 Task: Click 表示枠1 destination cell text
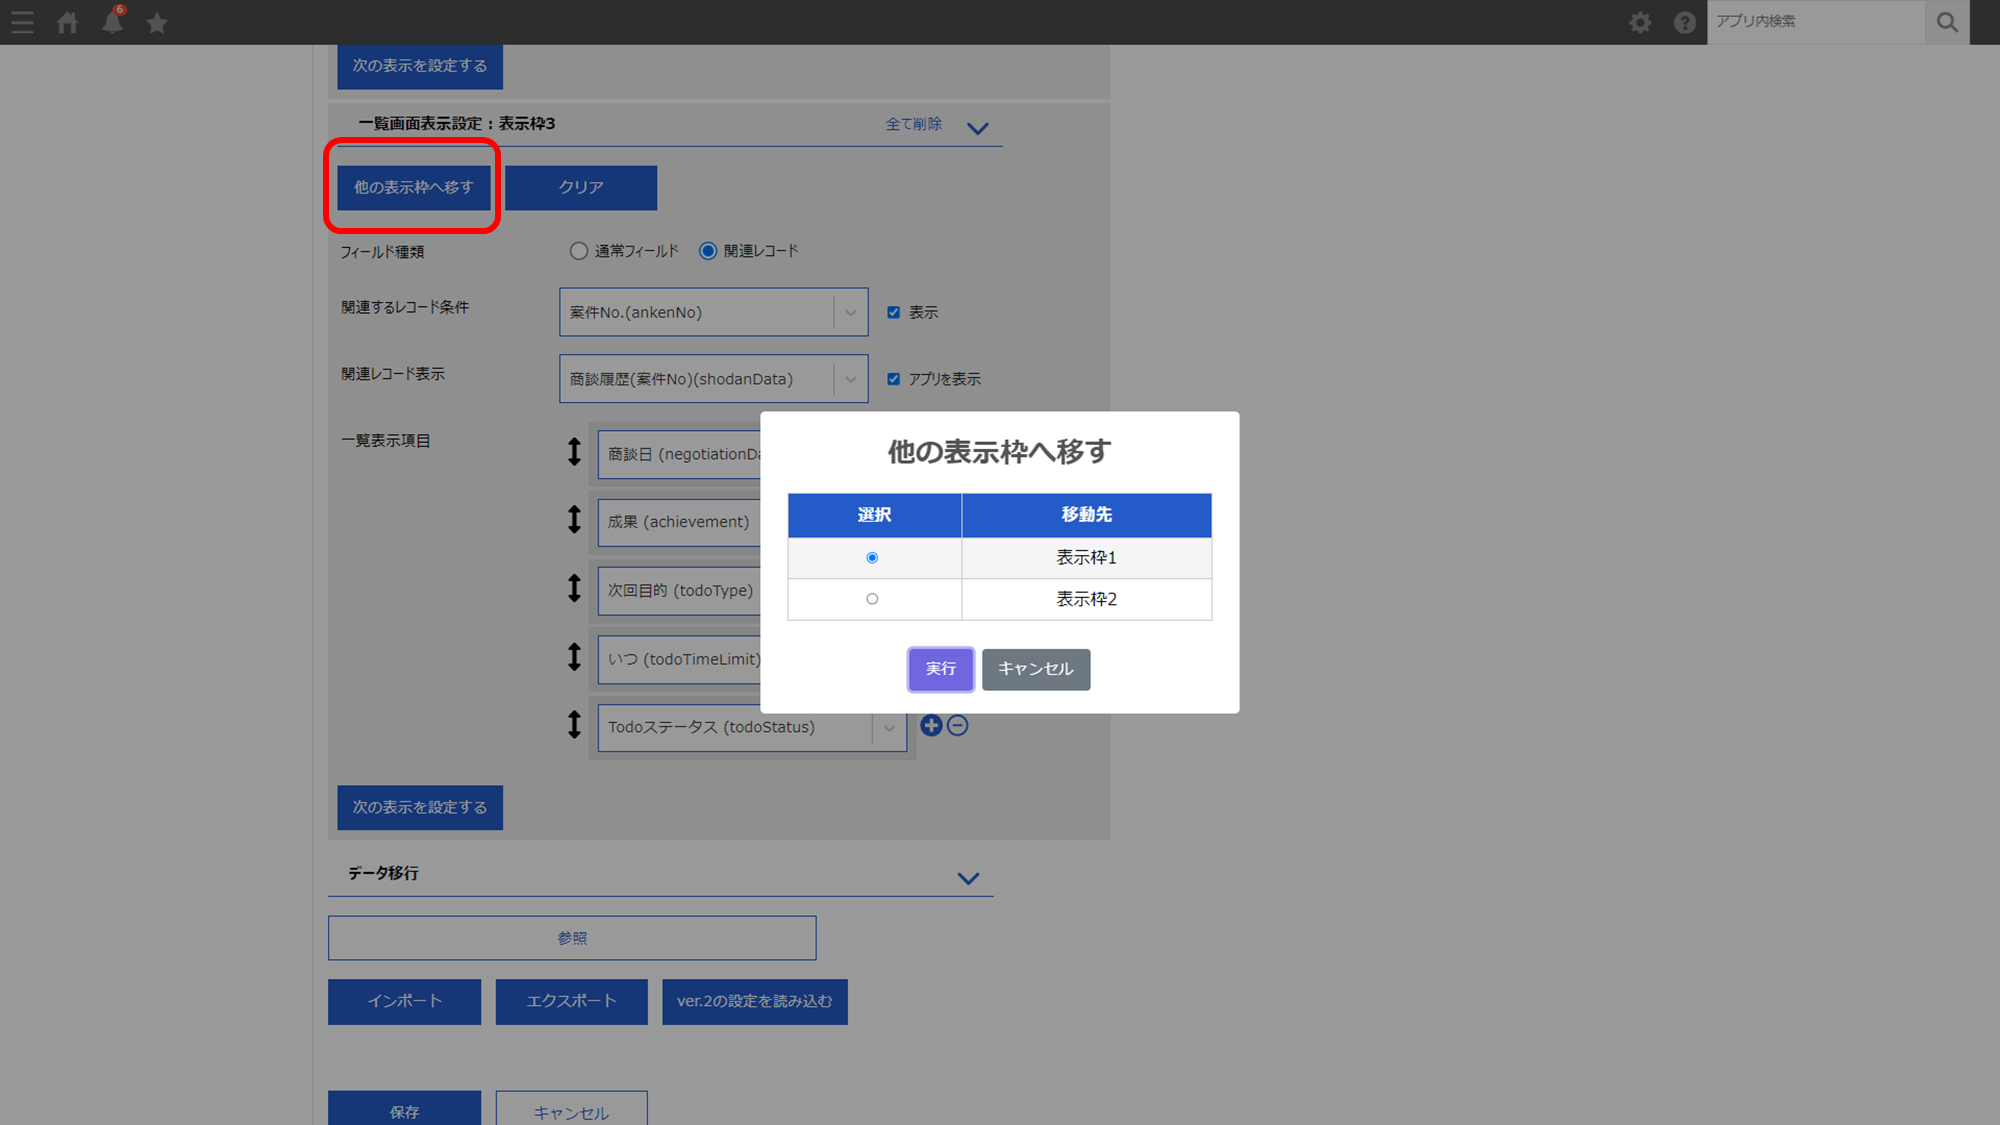[x=1086, y=558]
